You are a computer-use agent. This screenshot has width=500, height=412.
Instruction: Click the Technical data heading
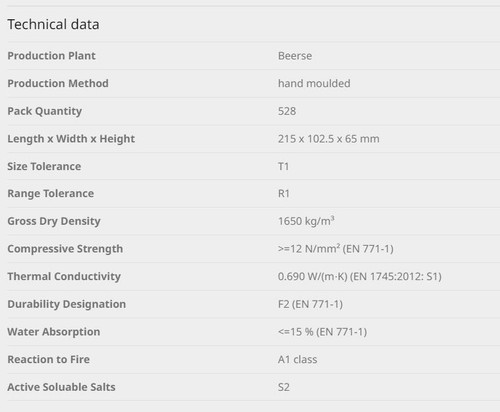[53, 24]
